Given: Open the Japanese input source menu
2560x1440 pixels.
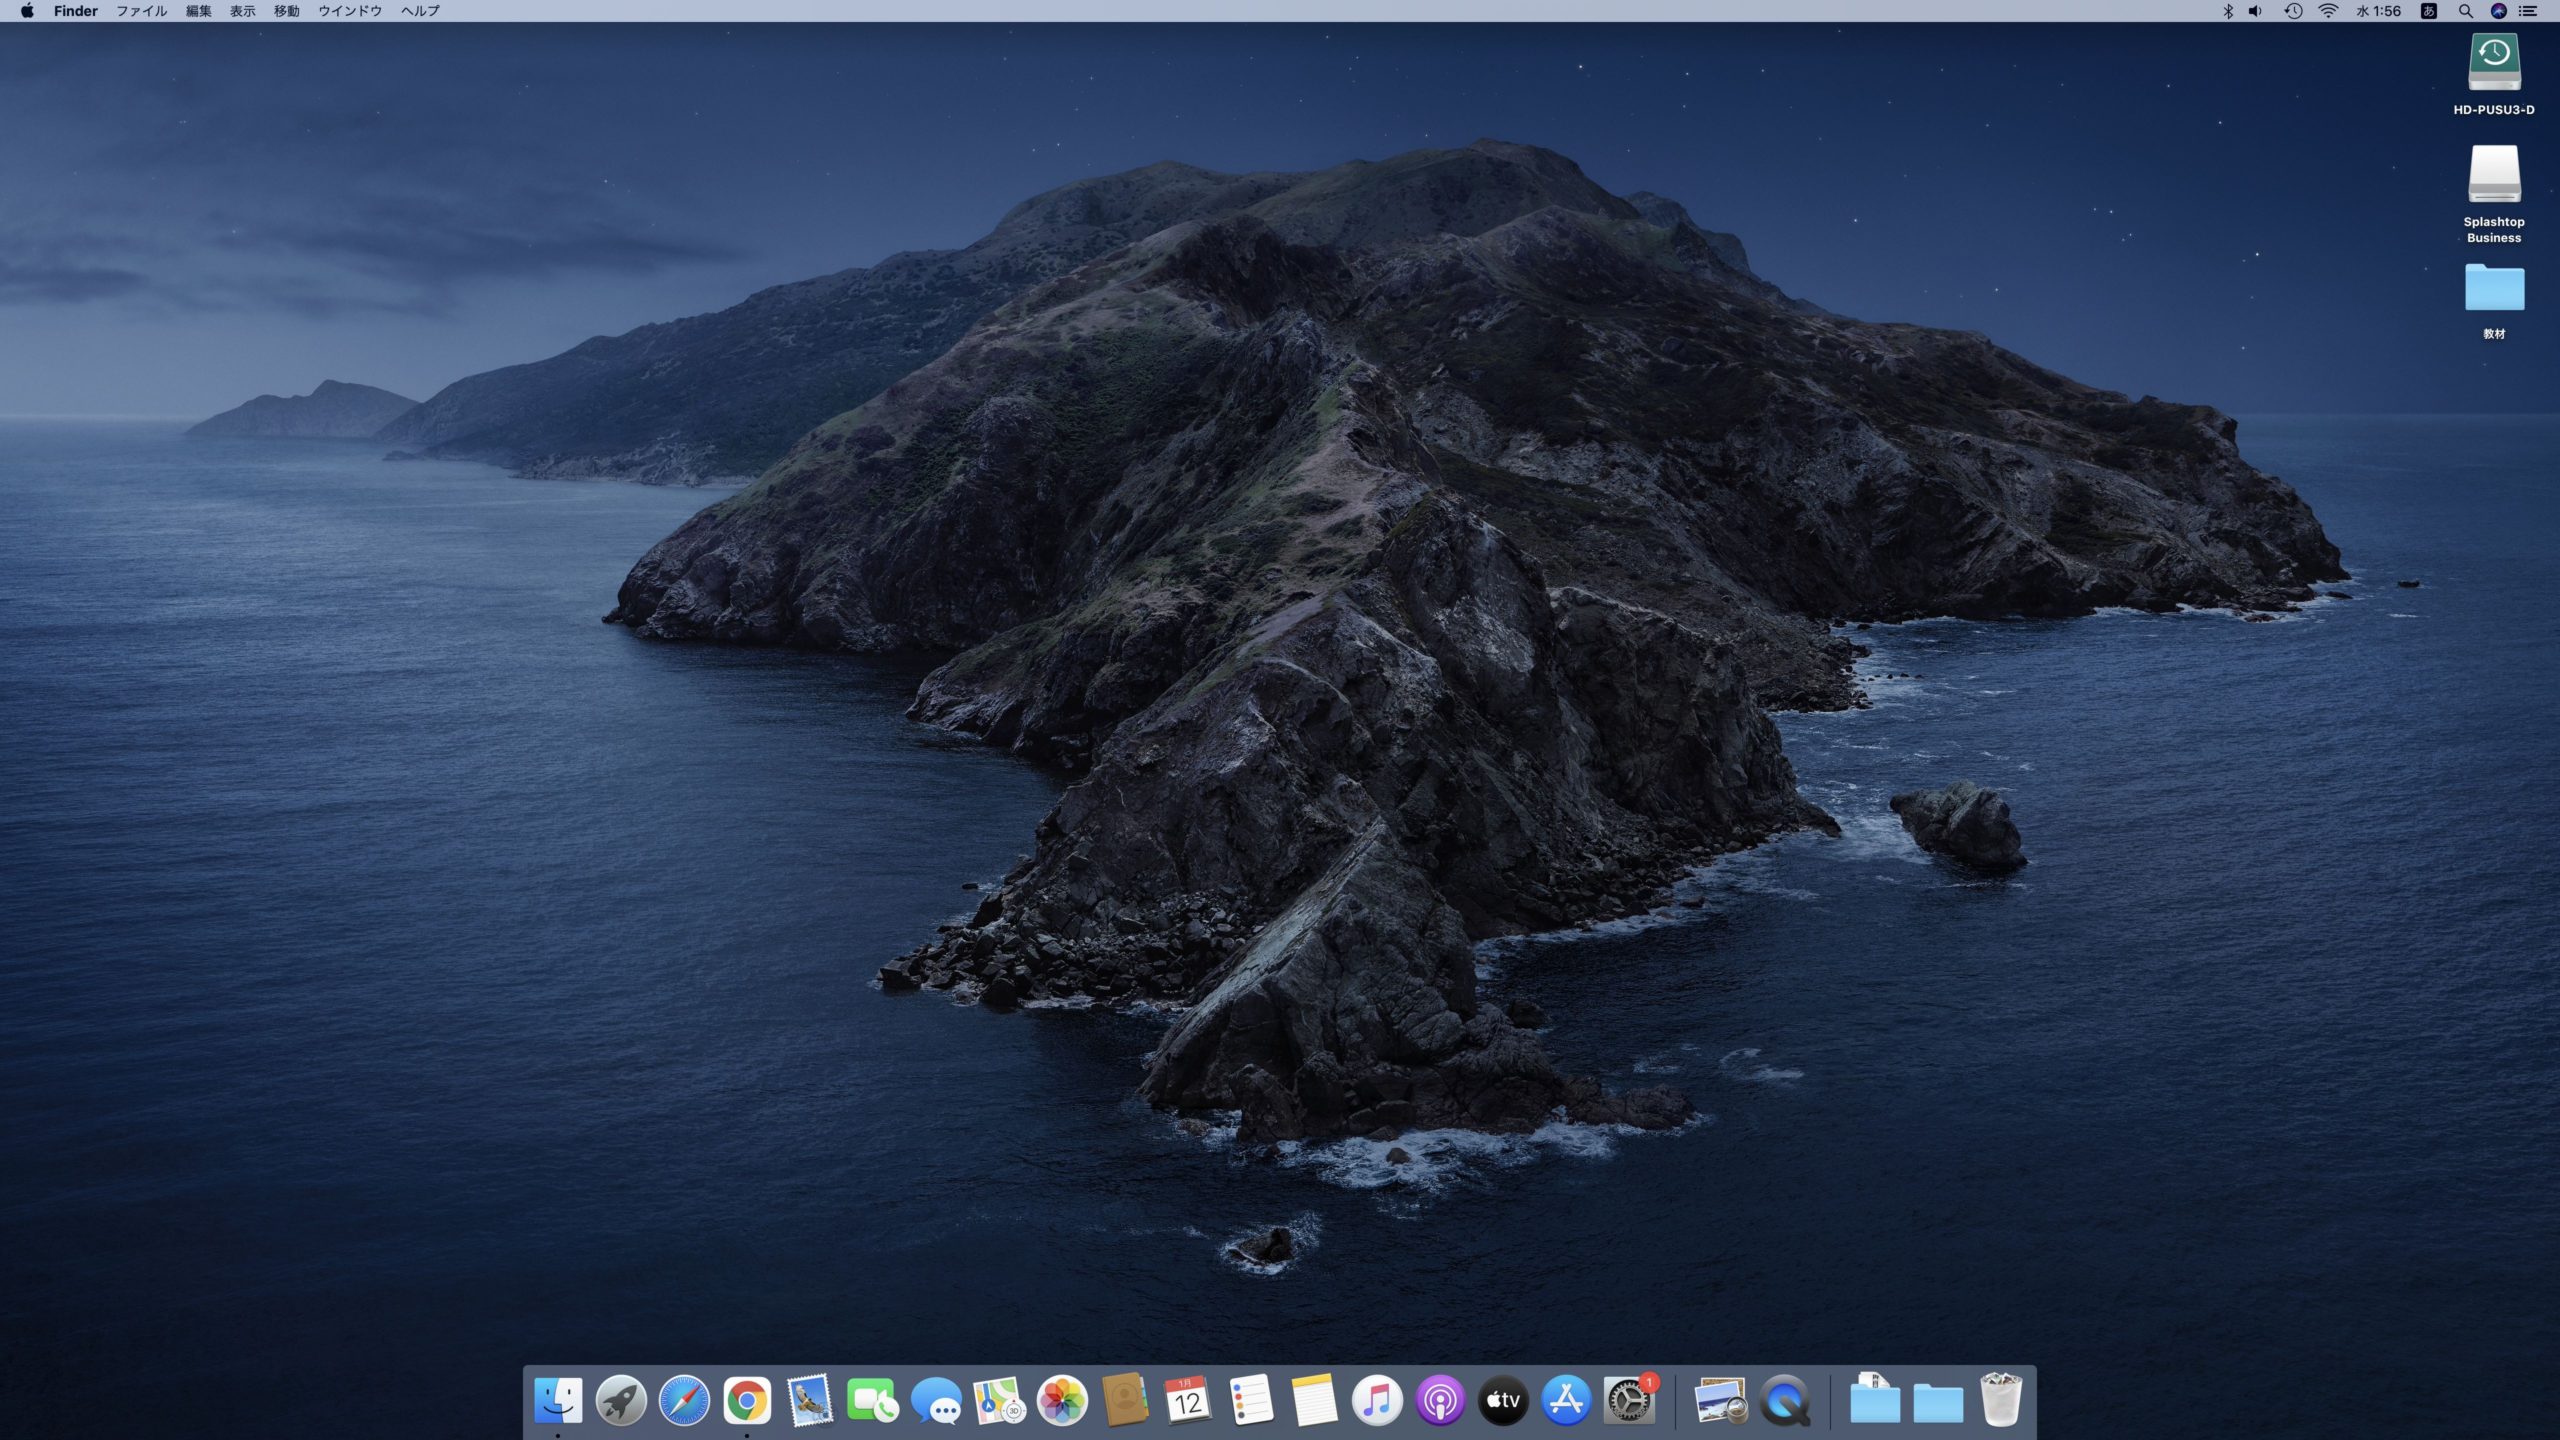Looking at the screenshot, I should point(2428,11).
